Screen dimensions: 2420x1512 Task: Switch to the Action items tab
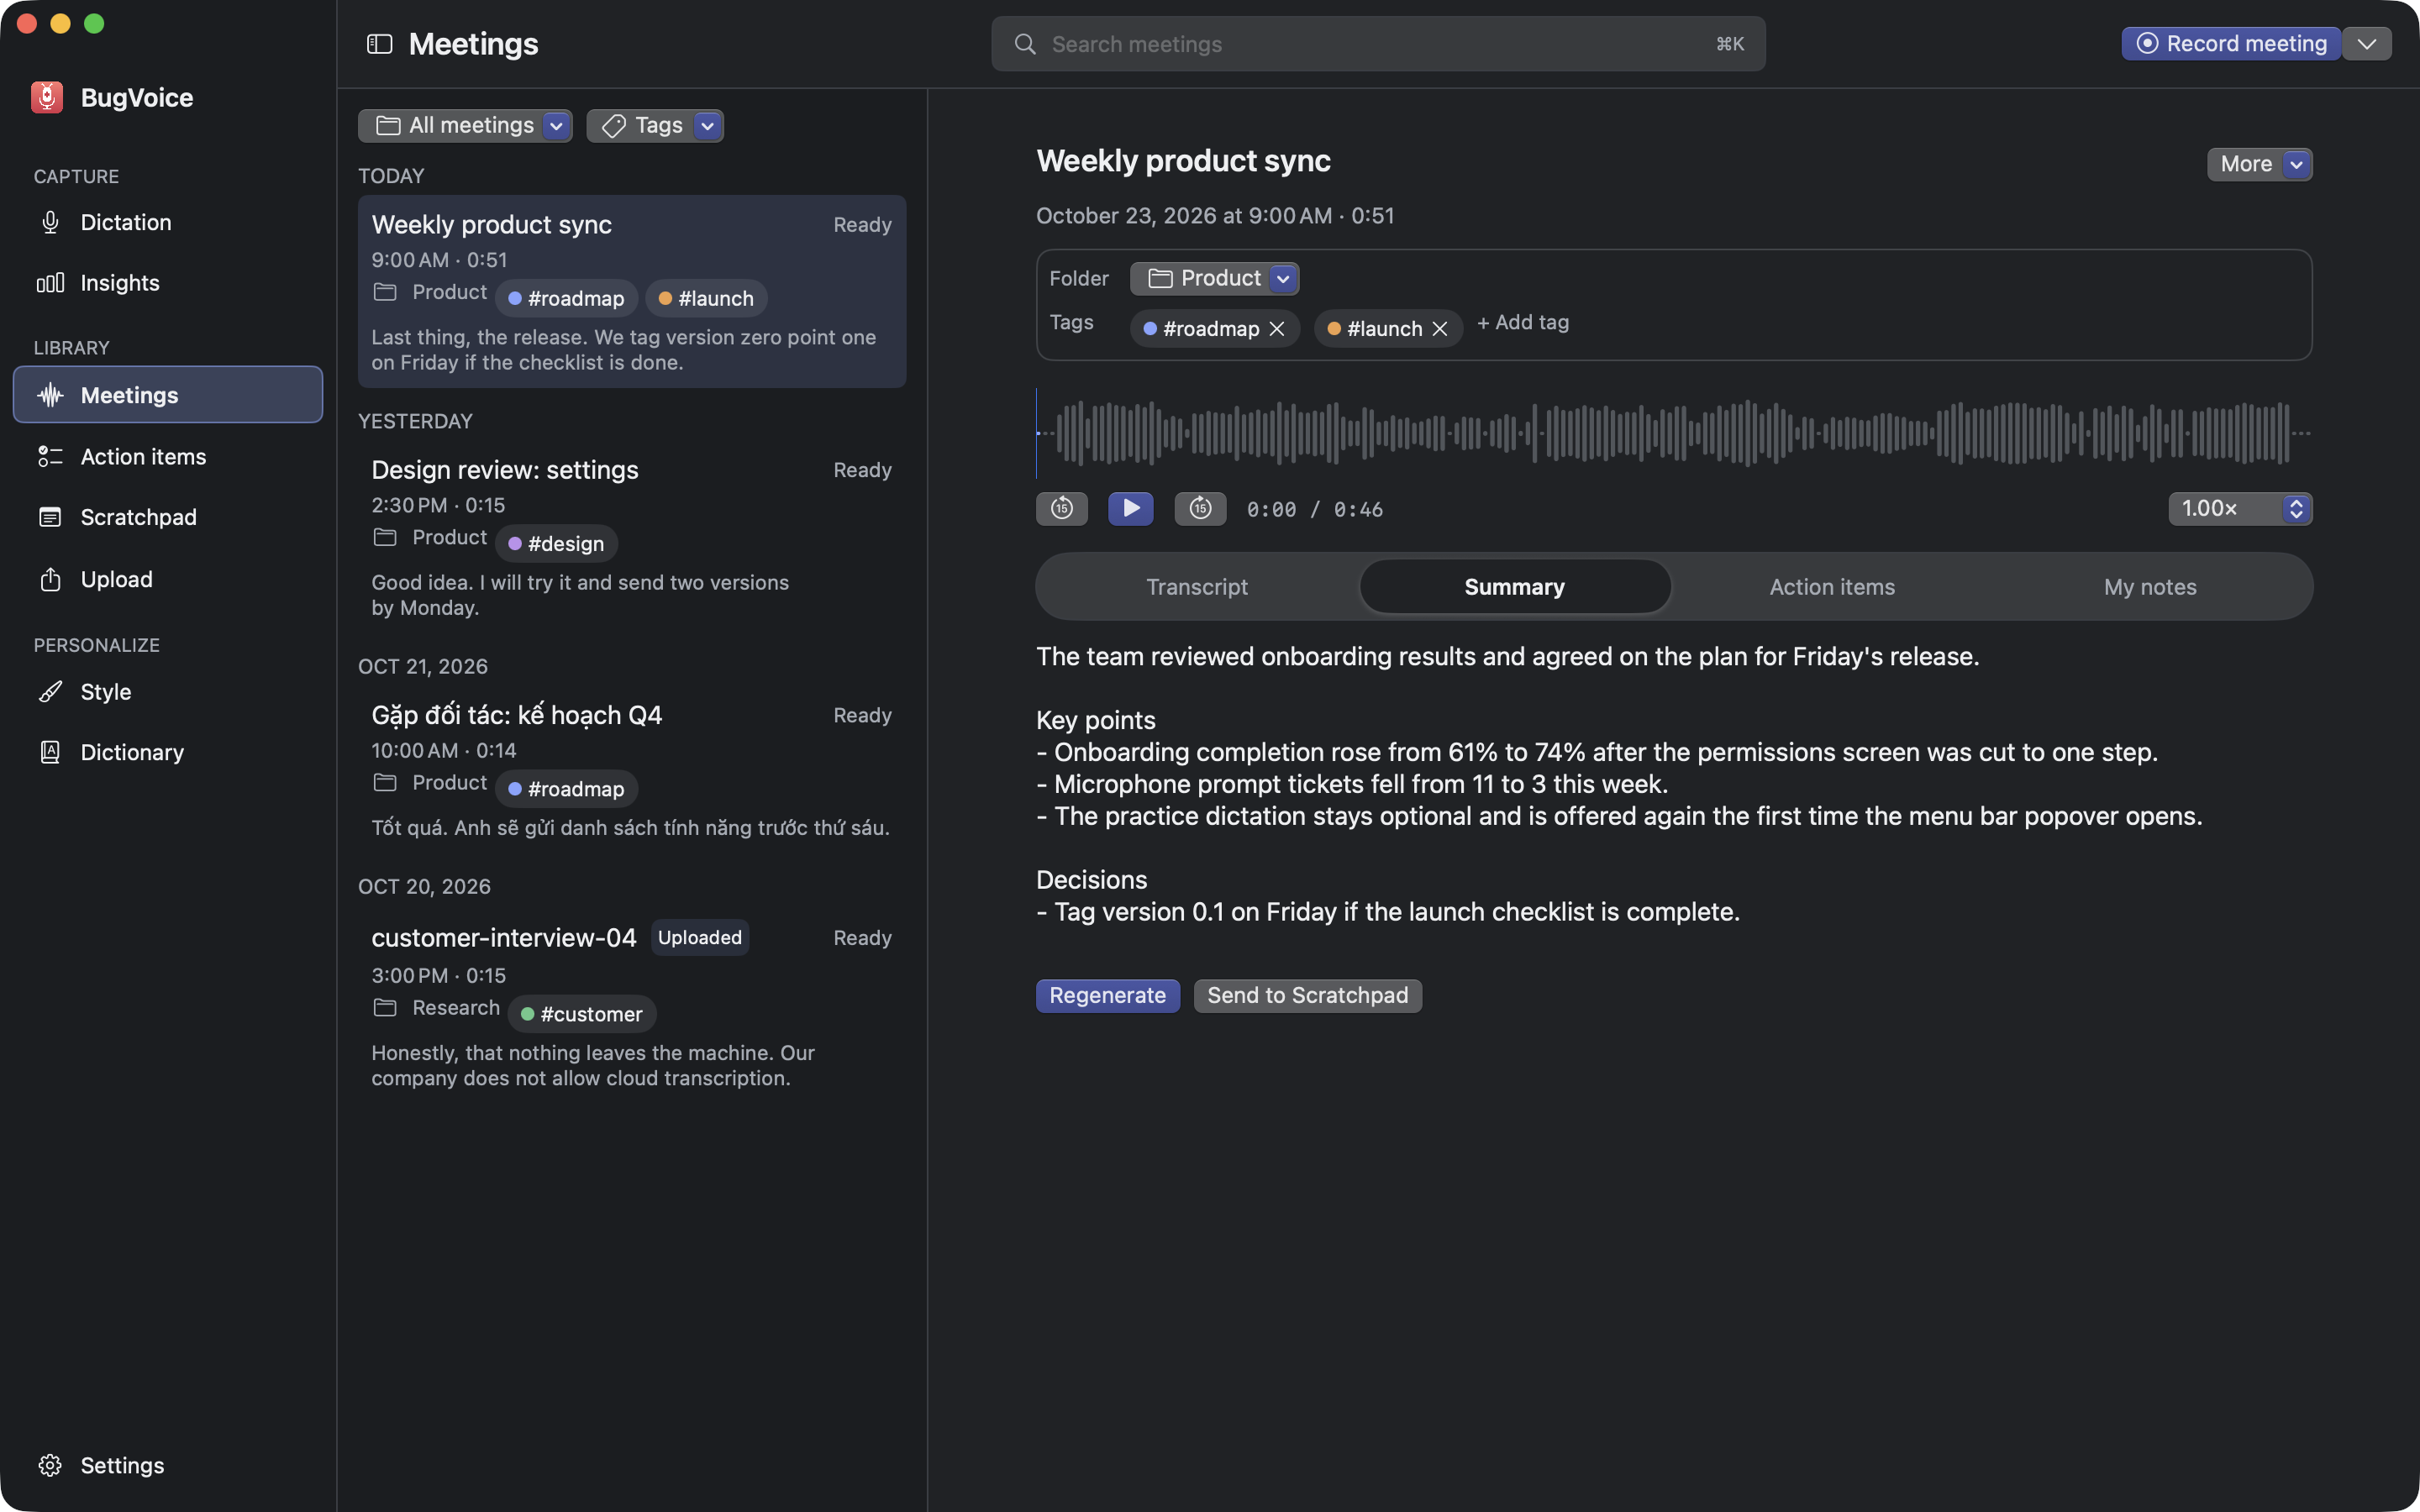pos(1832,587)
